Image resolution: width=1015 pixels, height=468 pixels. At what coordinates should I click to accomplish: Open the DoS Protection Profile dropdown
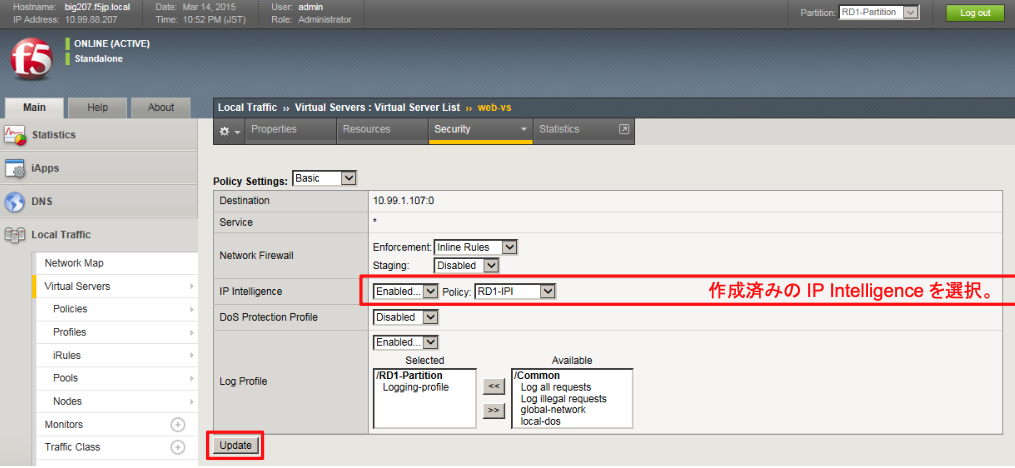[x=406, y=318]
